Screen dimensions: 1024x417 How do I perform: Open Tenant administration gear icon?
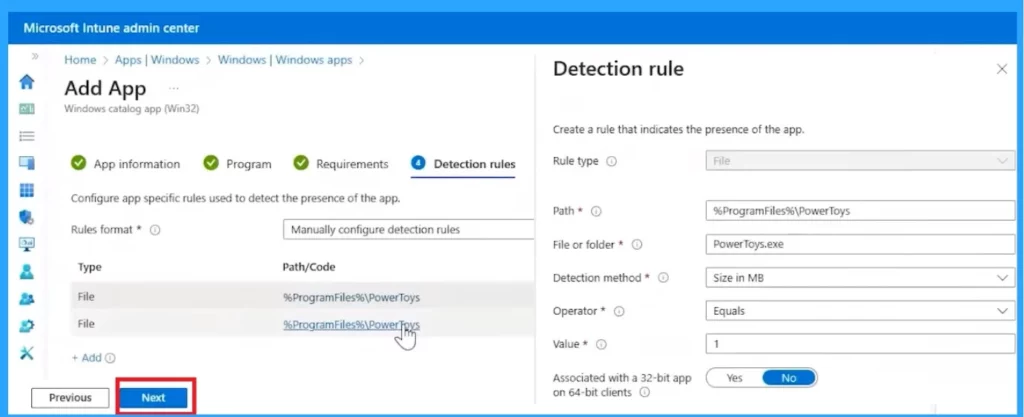27,326
